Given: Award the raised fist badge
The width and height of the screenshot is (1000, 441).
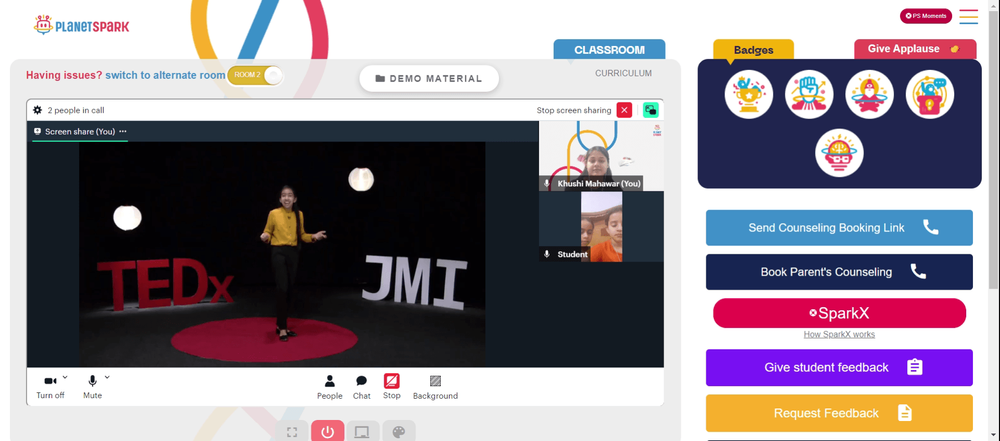Looking at the screenshot, I should 809,94.
